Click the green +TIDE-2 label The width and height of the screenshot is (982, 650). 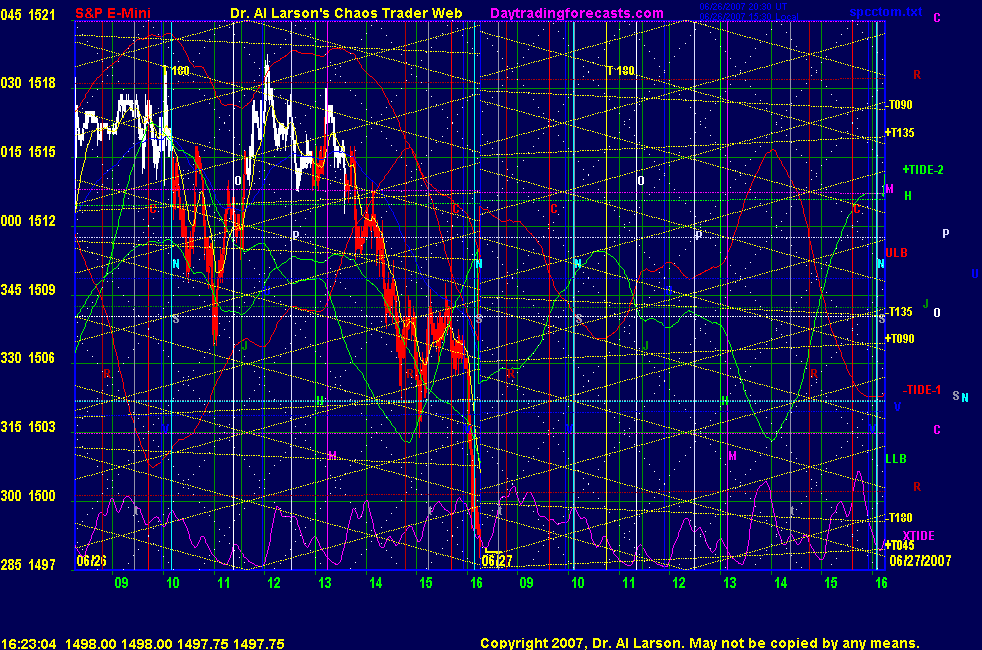[923, 169]
